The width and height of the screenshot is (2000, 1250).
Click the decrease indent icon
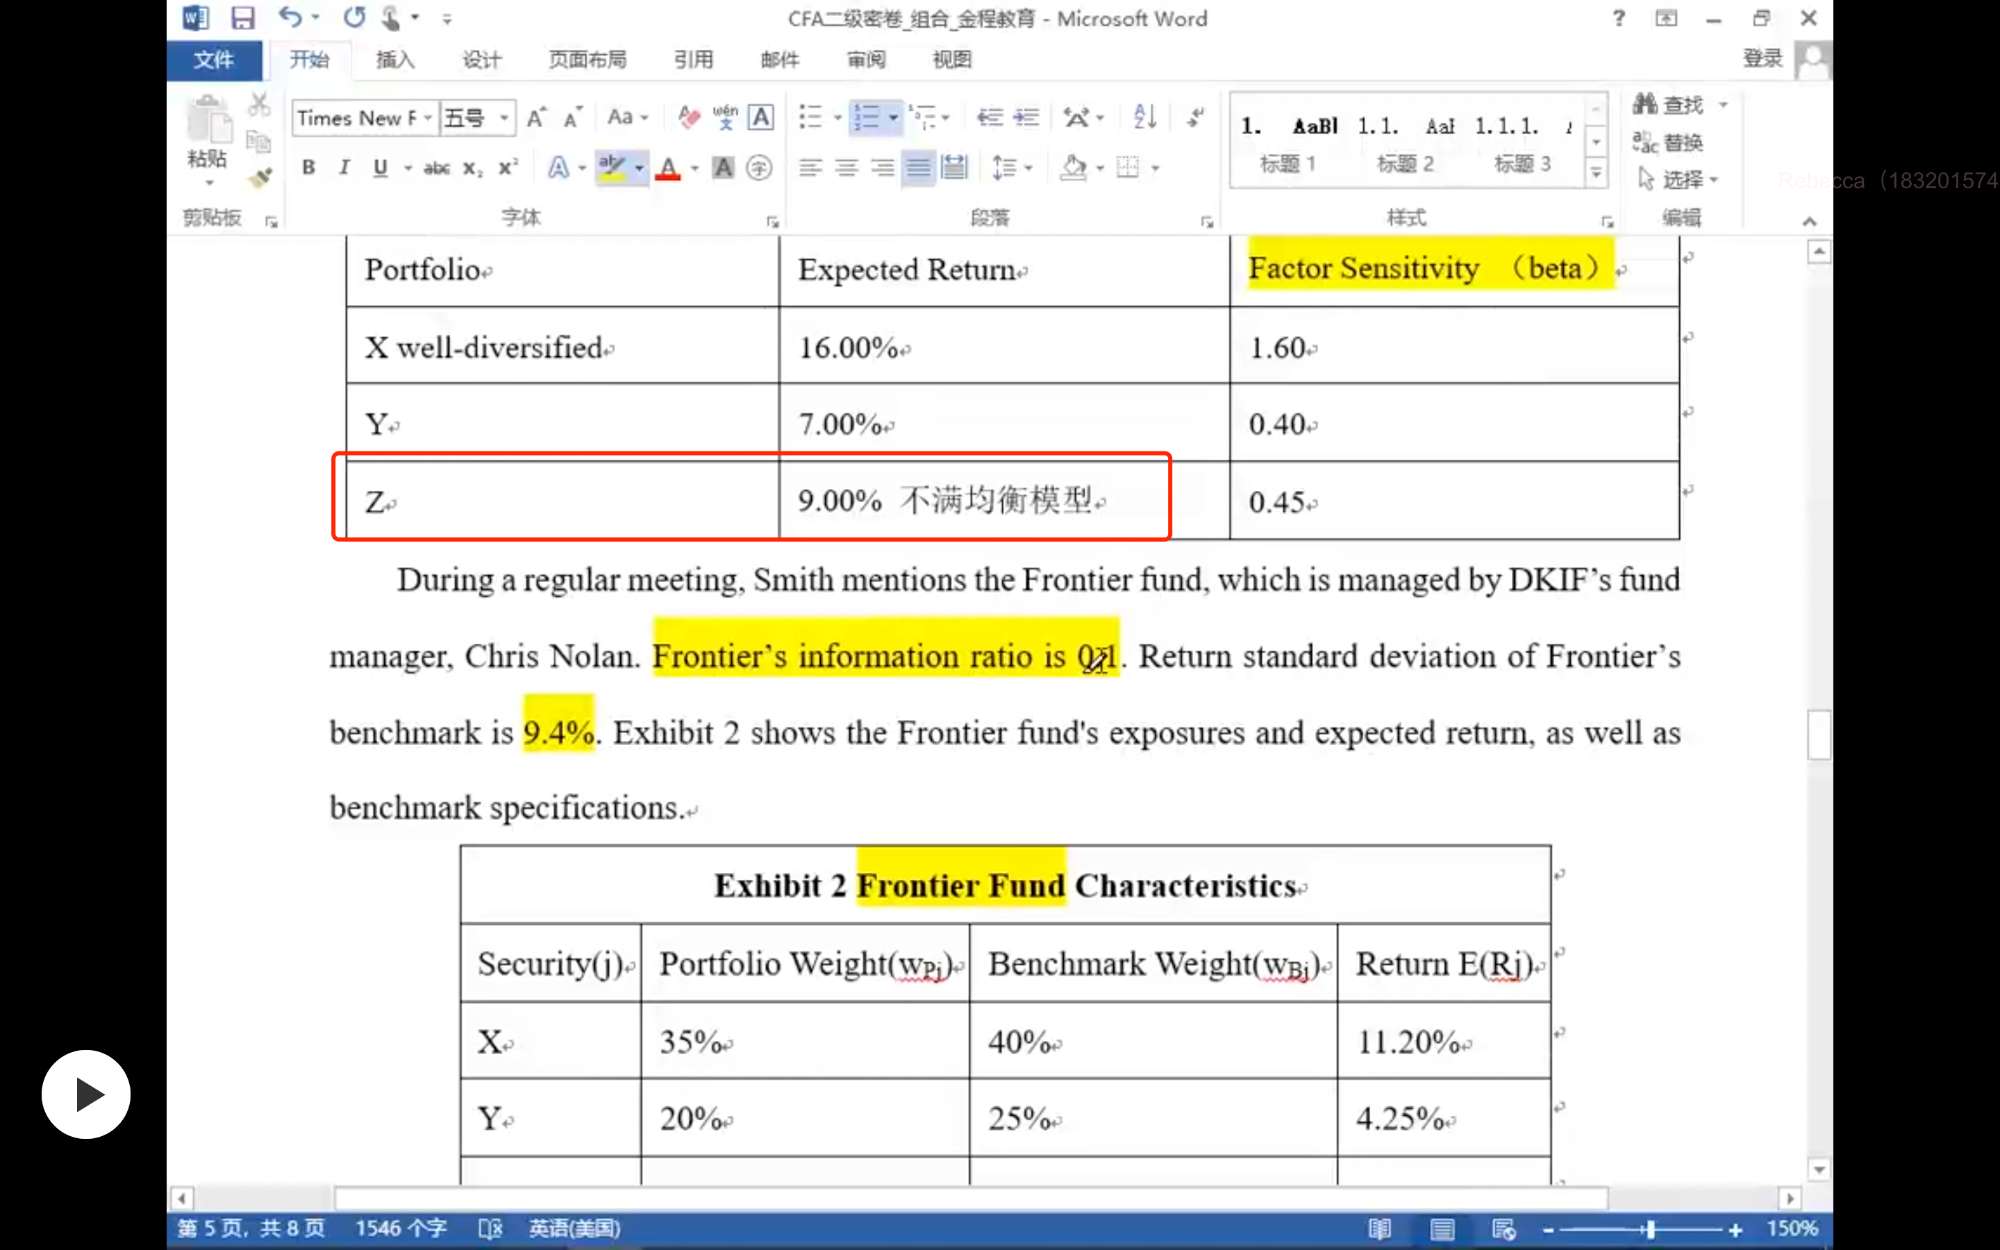tap(989, 117)
